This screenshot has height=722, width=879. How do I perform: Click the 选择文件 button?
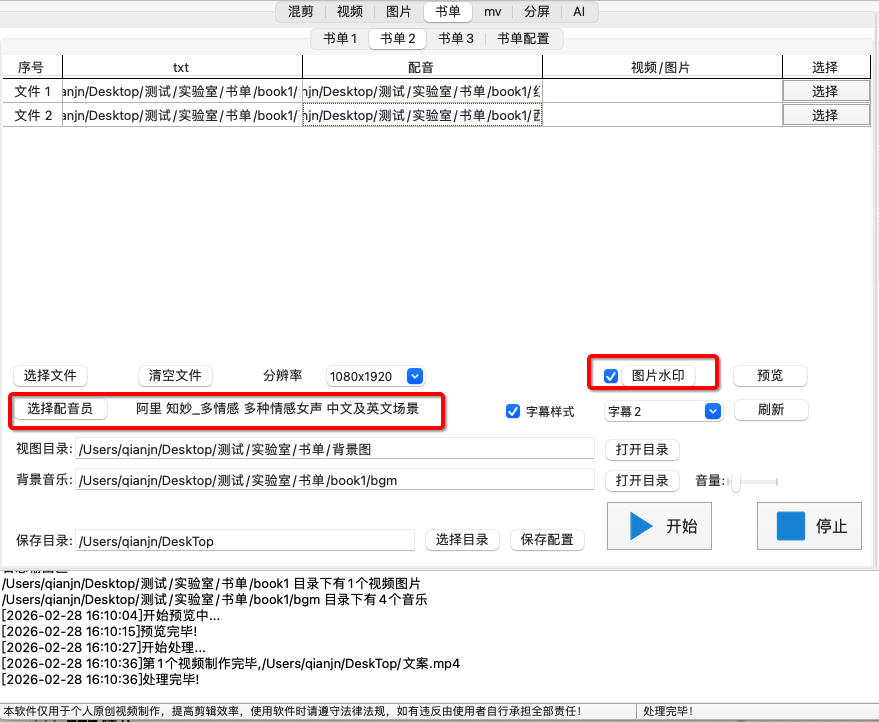point(50,376)
